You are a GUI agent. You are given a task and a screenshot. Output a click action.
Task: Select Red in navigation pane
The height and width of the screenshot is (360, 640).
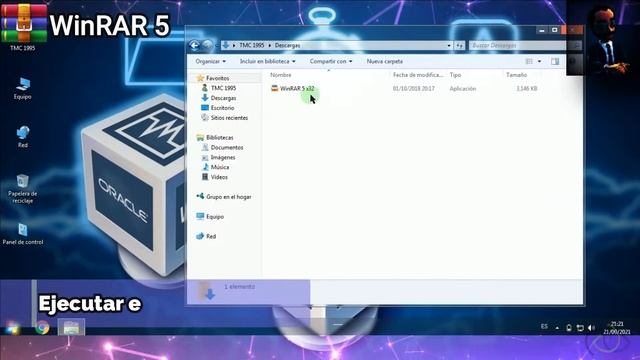(211, 236)
